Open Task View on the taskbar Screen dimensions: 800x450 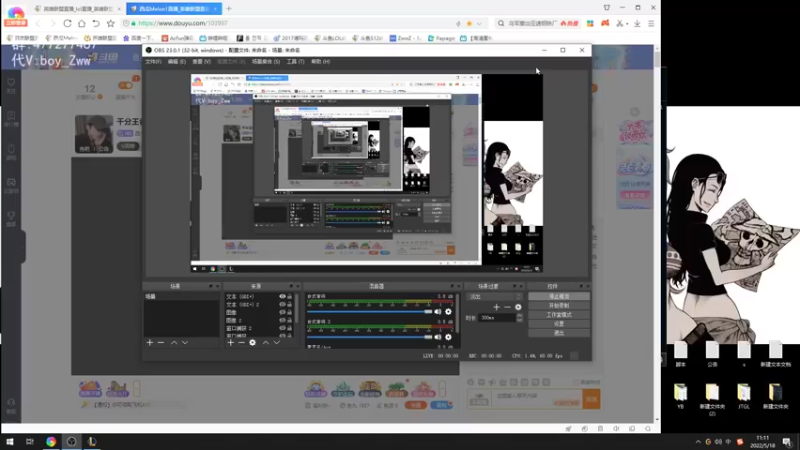(x=30, y=442)
